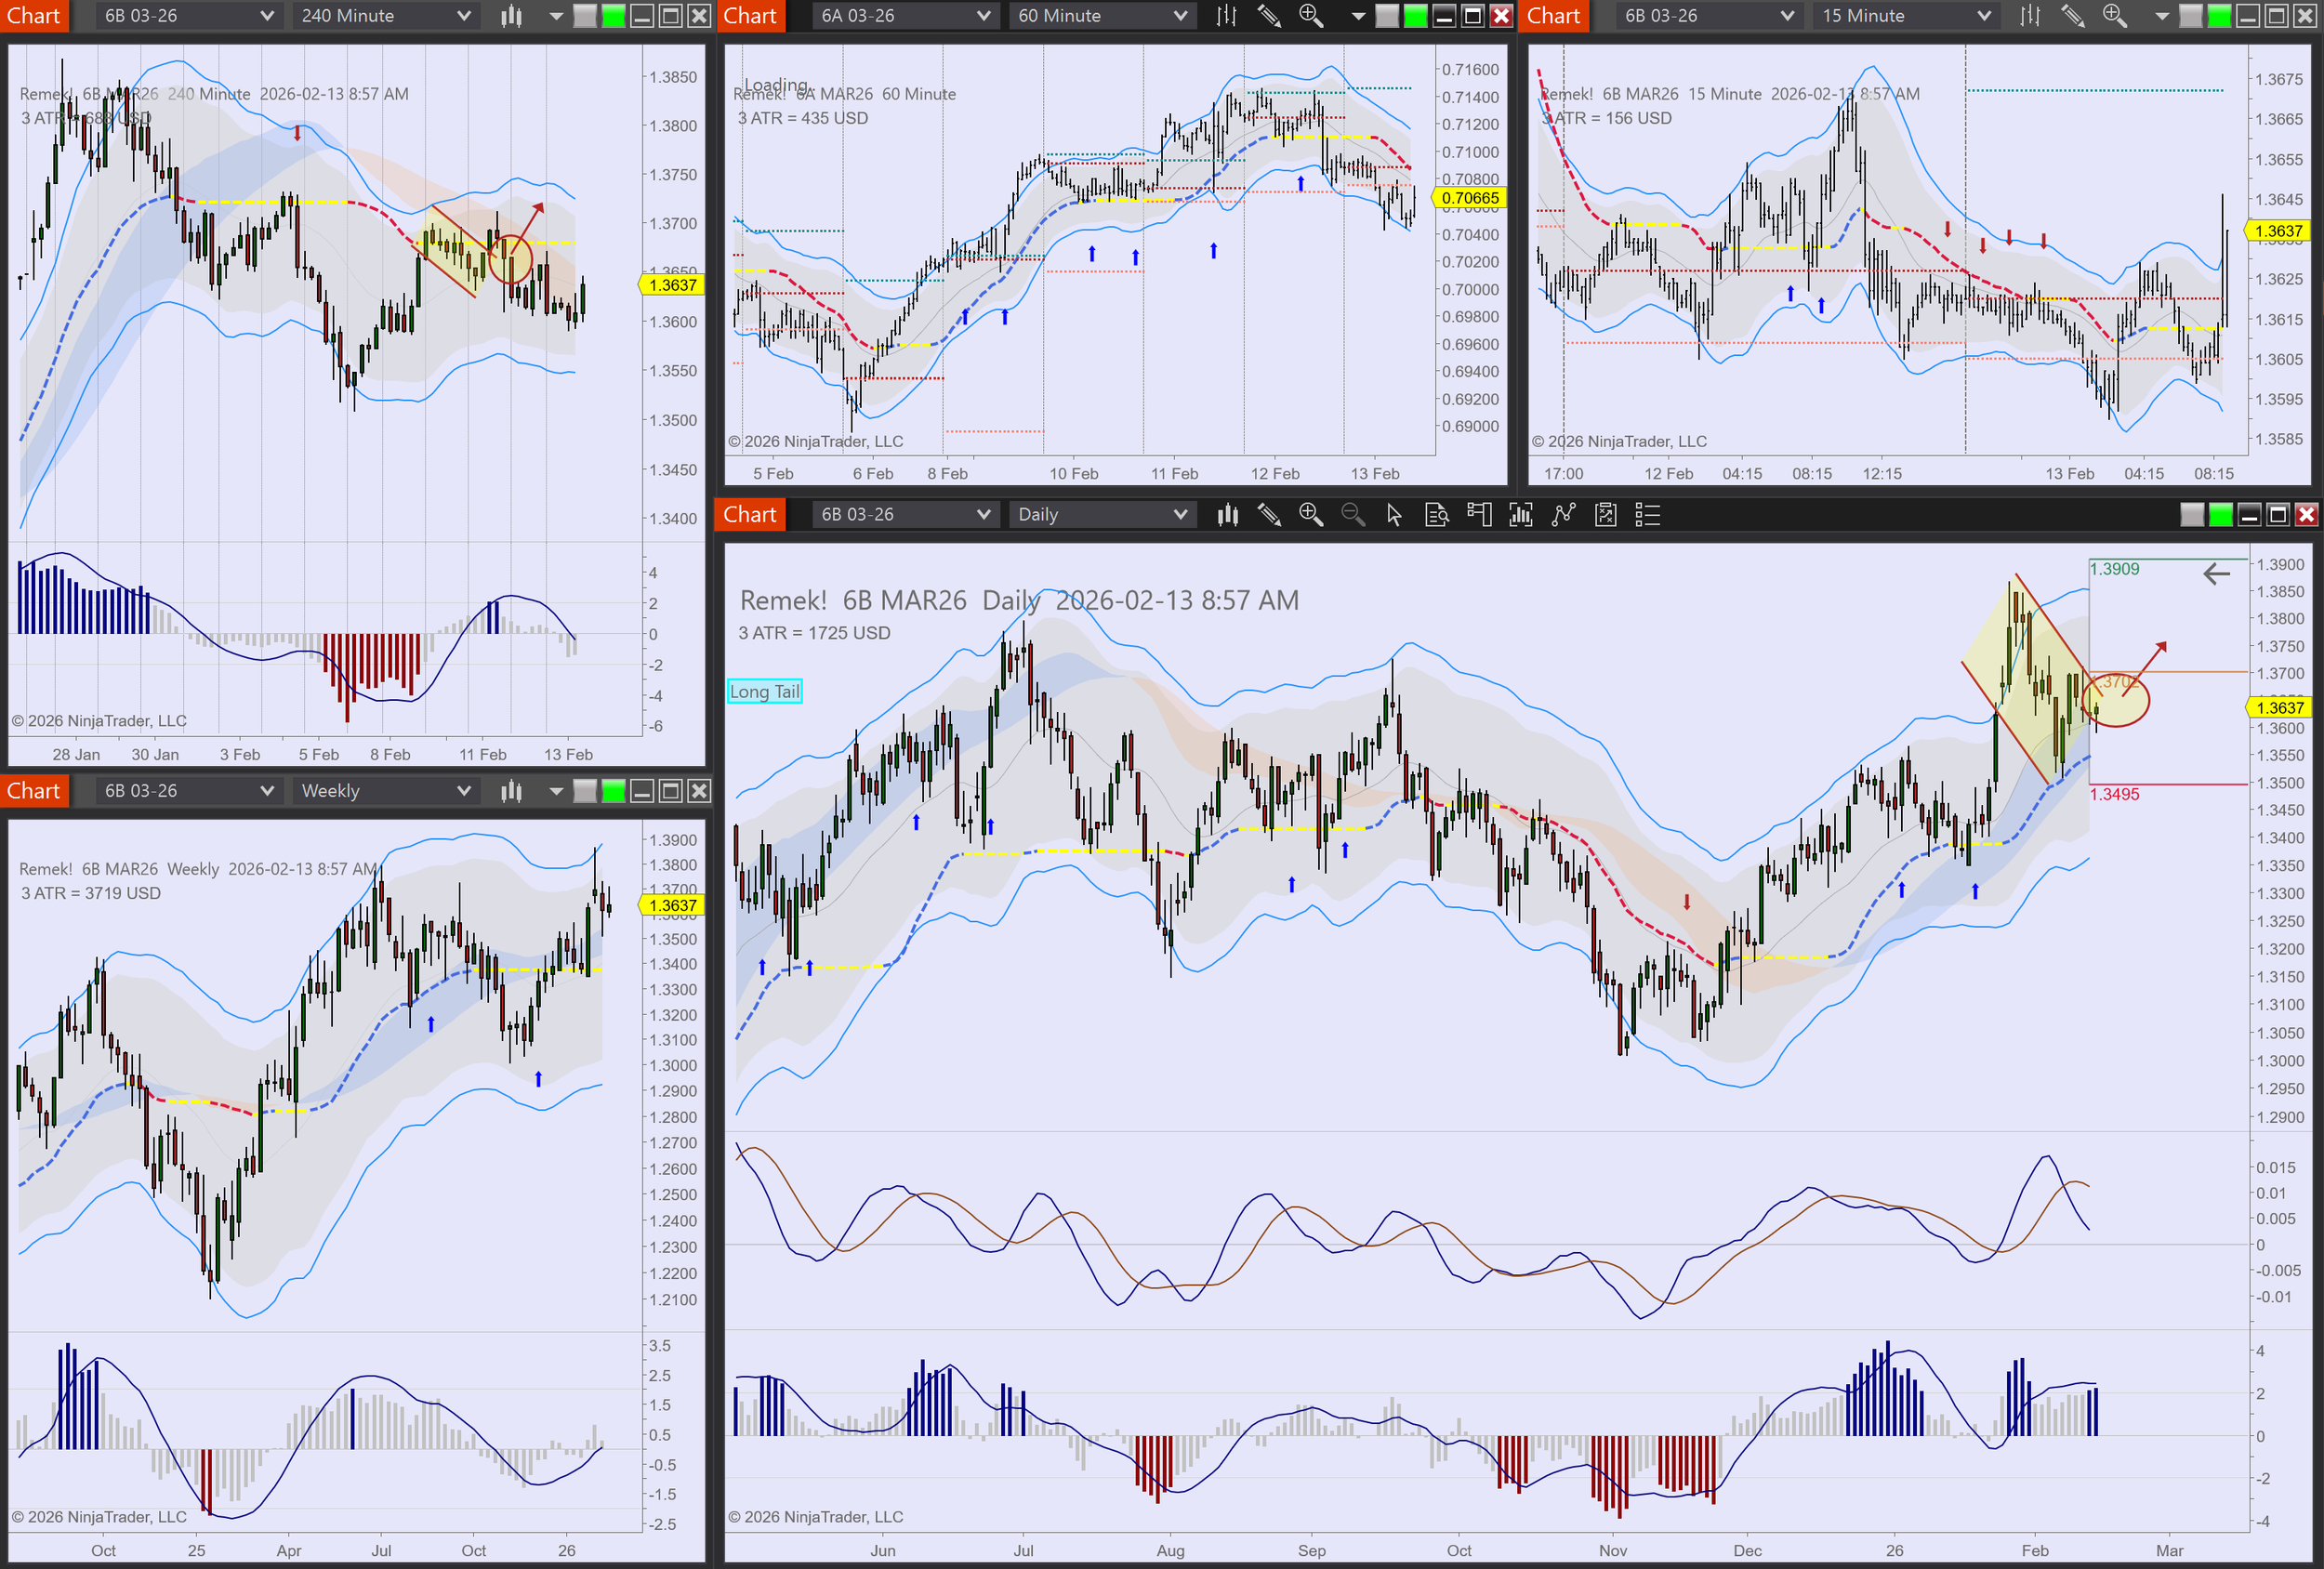Image resolution: width=2324 pixels, height=1569 pixels.
Task: Select drawing tools pencil in Daily chart
Action: click(1269, 514)
